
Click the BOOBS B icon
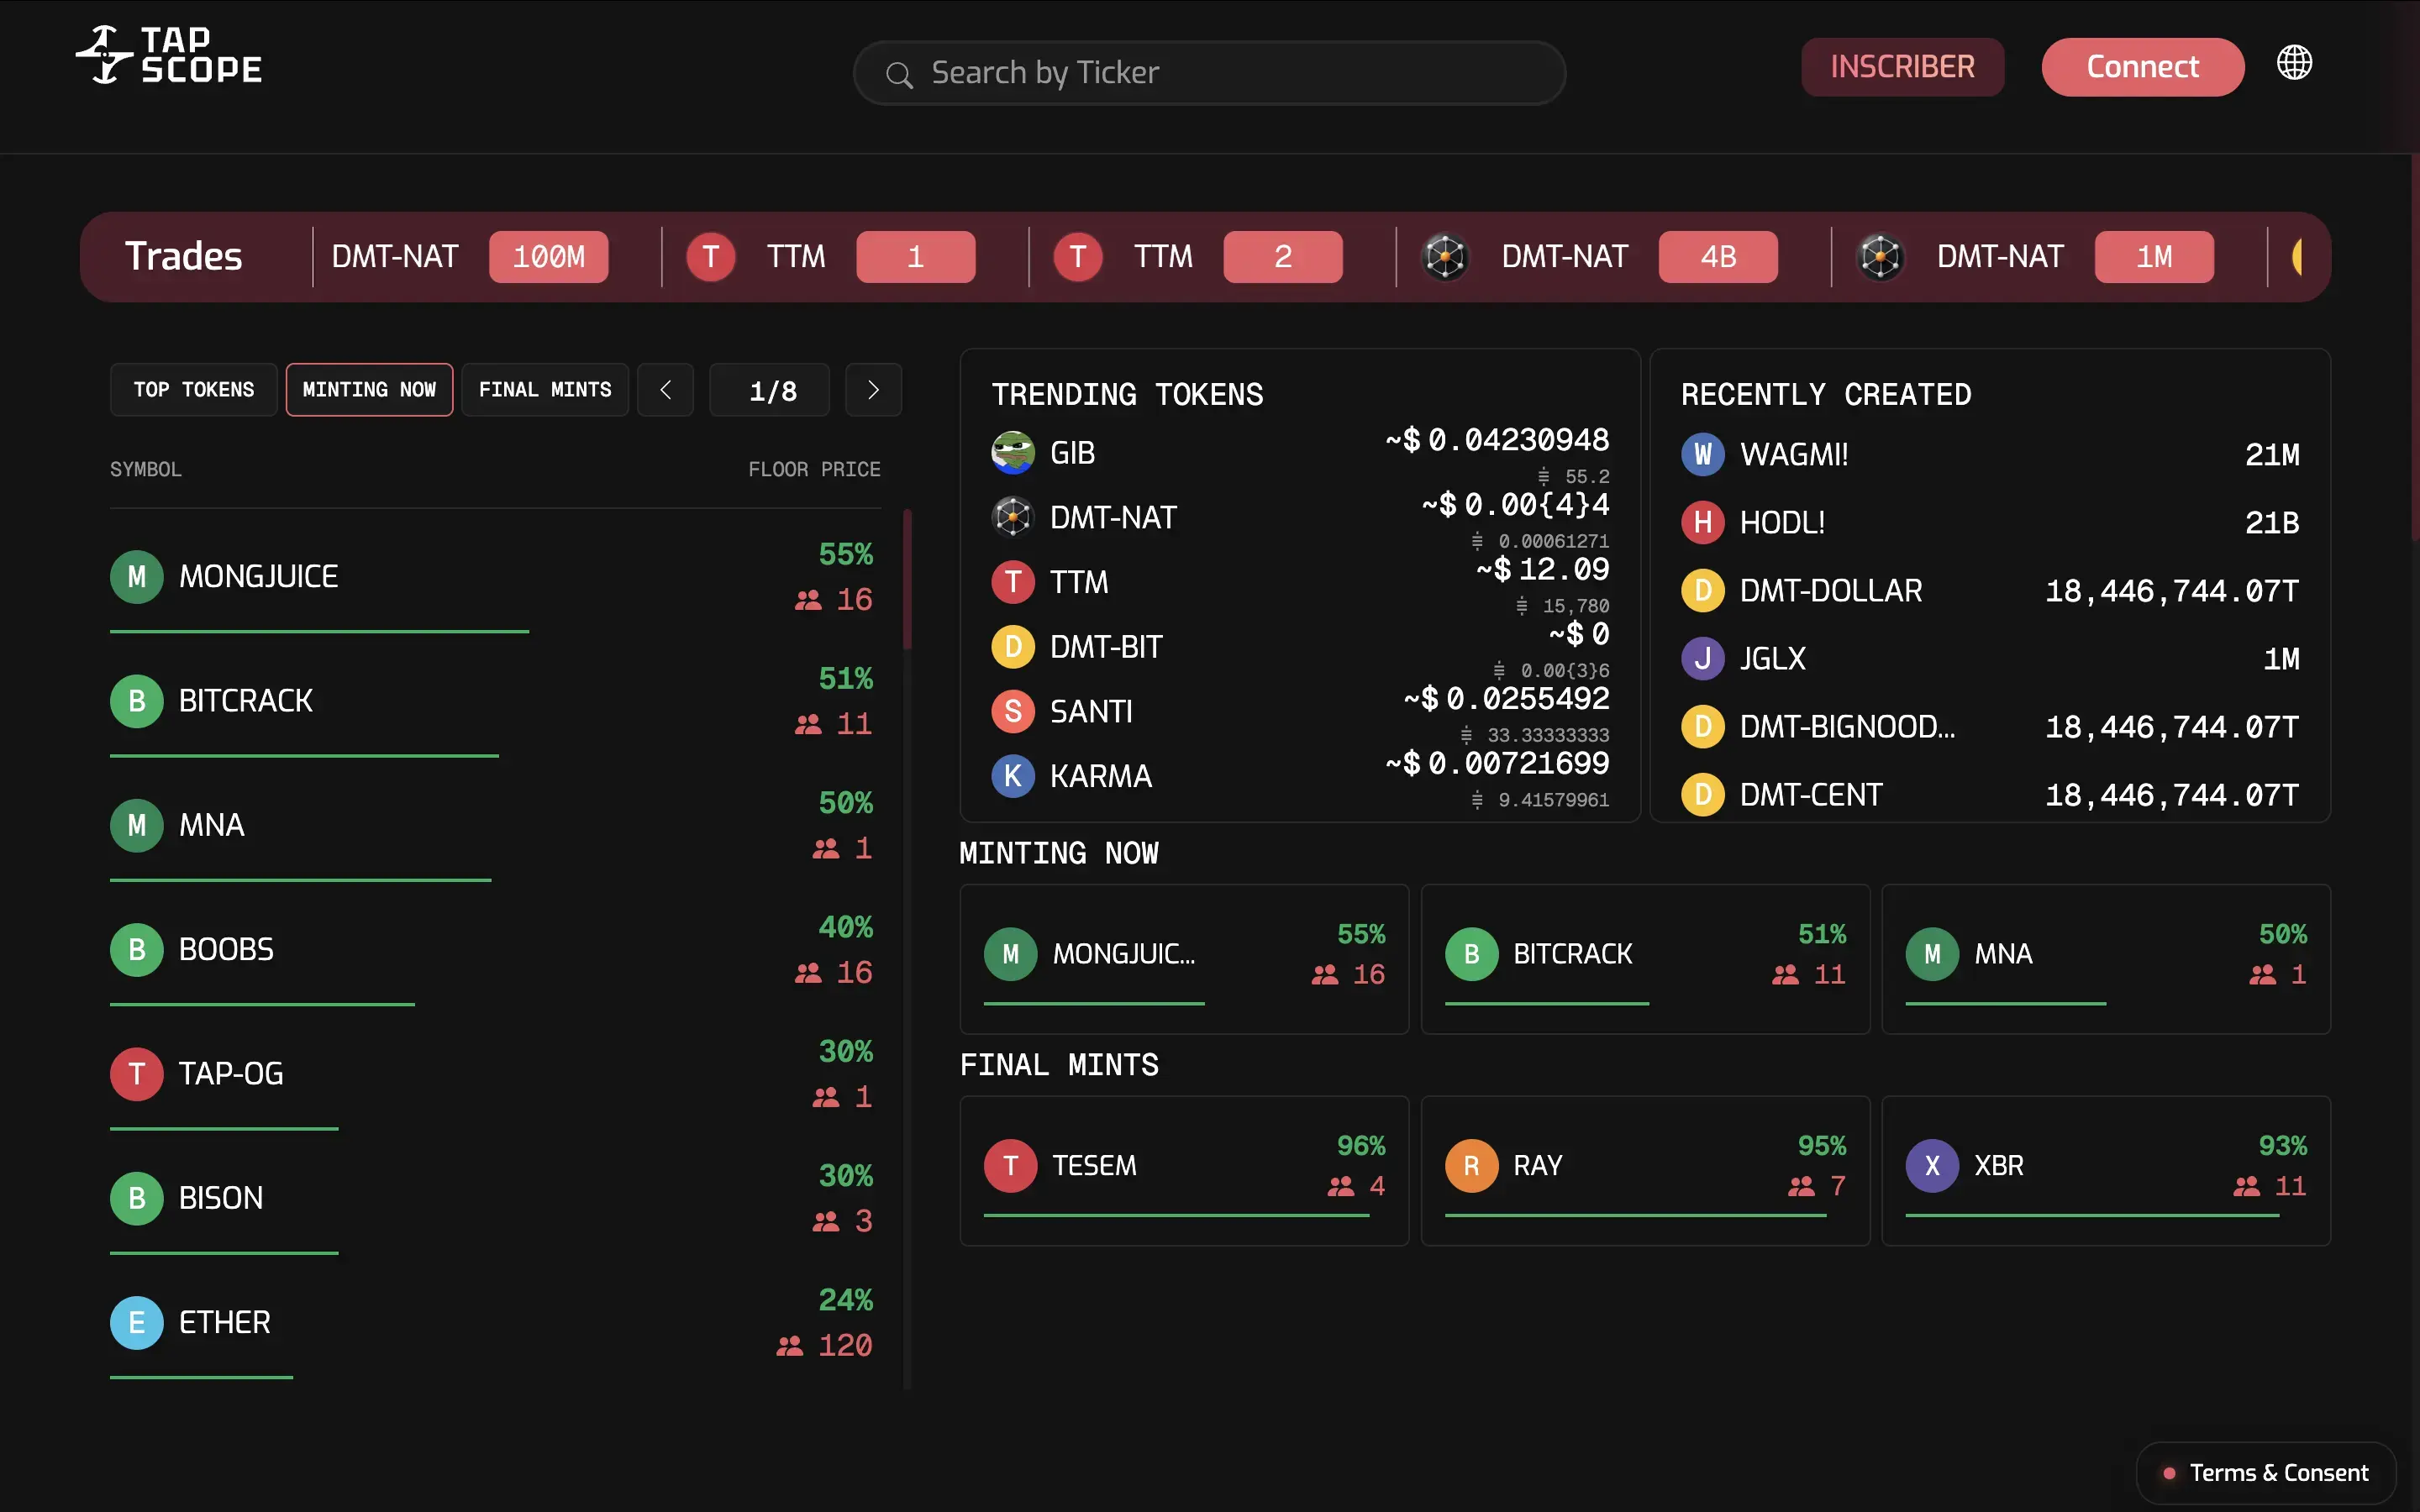click(137, 949)
